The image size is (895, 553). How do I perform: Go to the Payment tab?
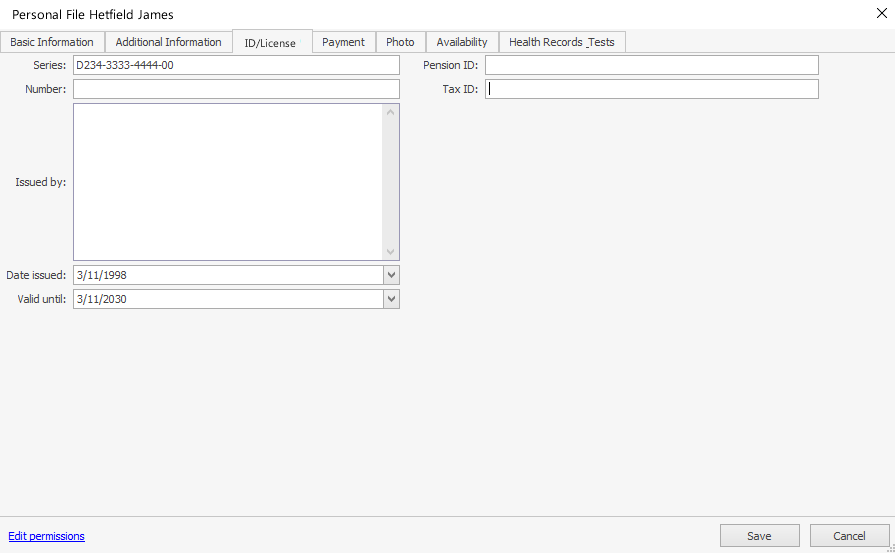pyautogui.click(x=343, y=42)
